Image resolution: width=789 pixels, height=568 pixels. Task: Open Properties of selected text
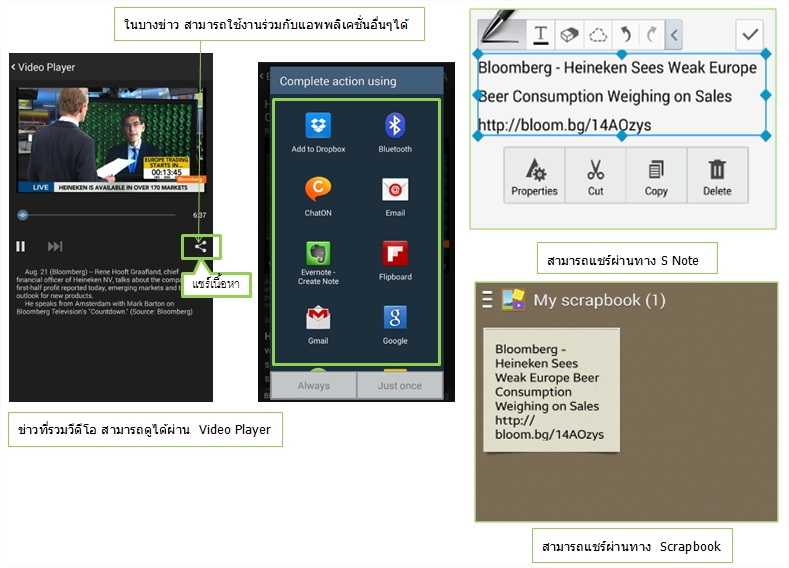534,176
